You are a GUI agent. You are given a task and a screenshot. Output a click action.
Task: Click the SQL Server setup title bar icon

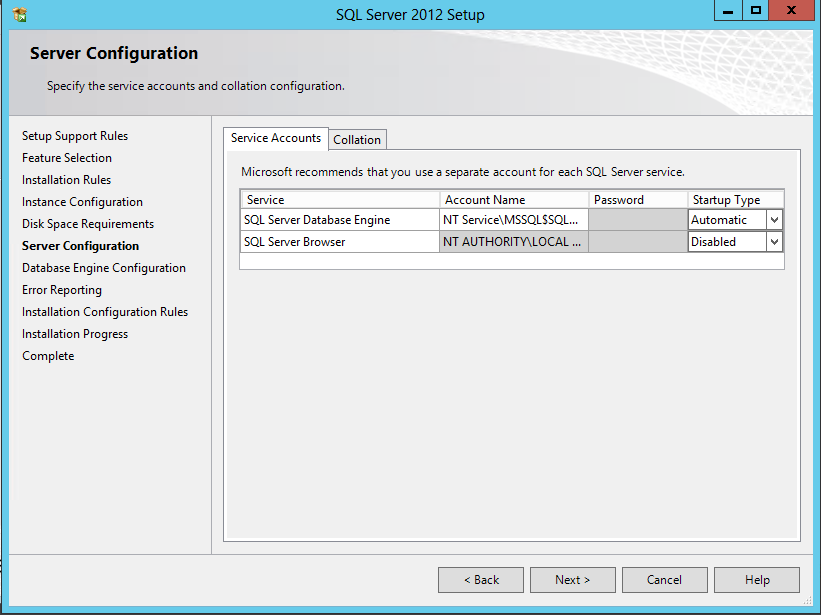point(19,15)
